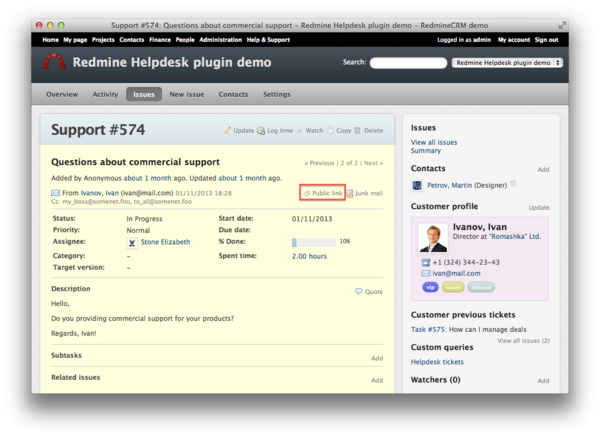Switch to the Issues tab
Screen dimensions: 600x437
tap(141, 94)
